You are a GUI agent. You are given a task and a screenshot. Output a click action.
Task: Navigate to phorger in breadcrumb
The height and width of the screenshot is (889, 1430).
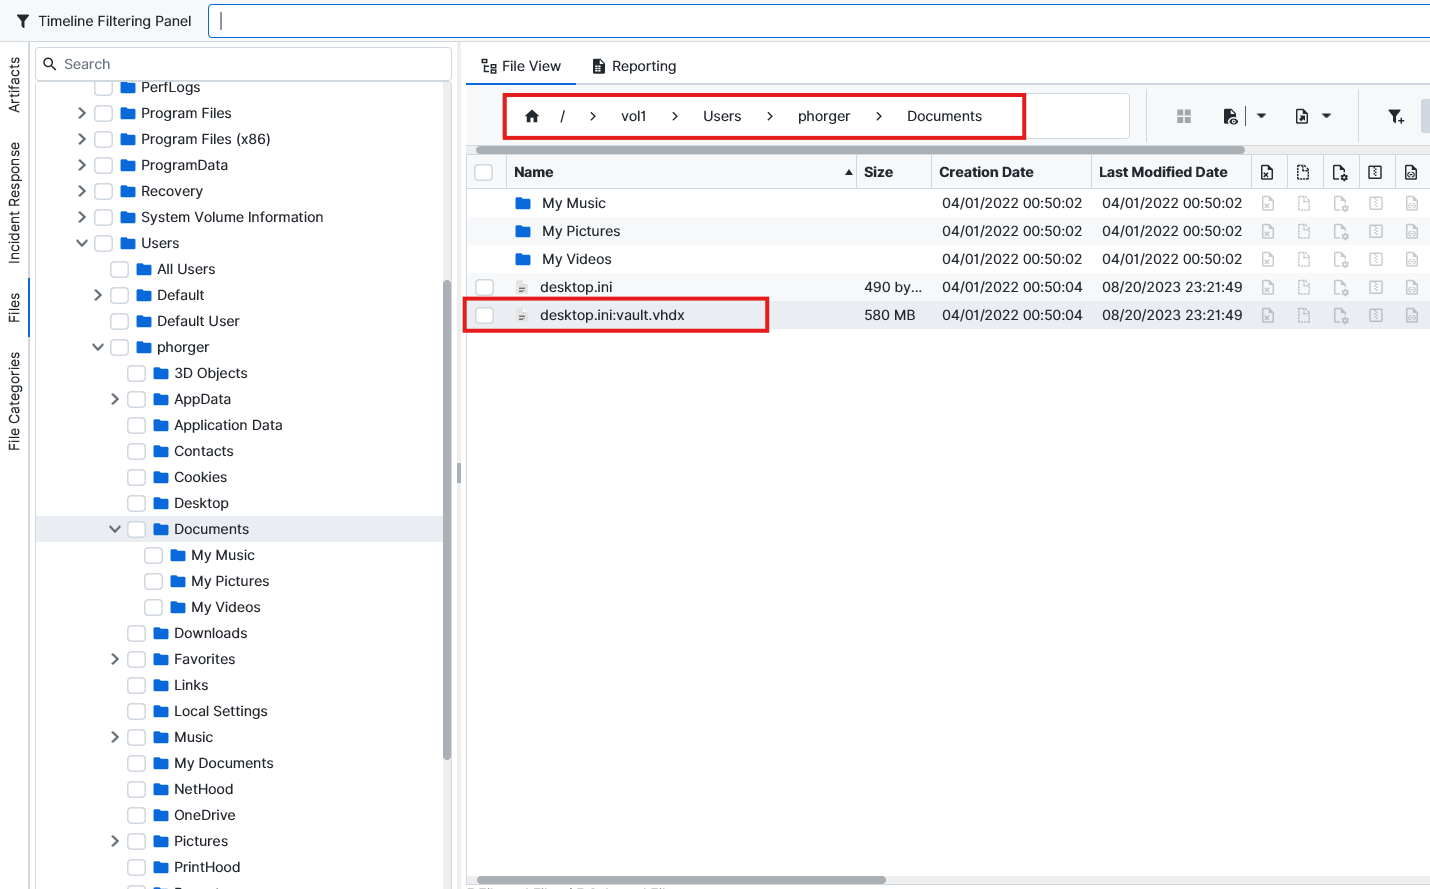click(x=823, y=116)
